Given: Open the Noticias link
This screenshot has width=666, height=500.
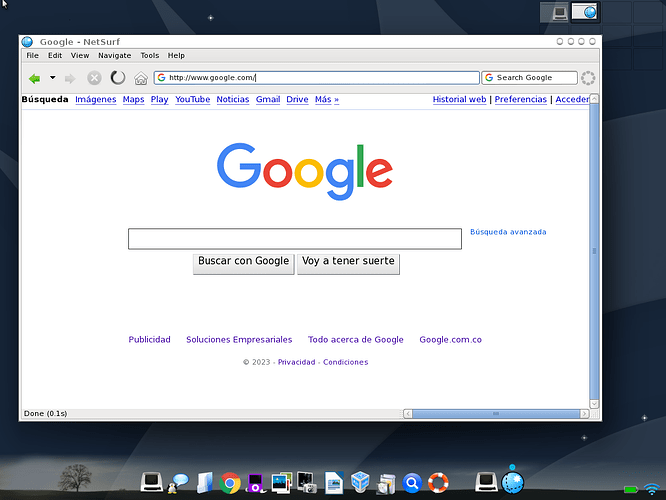Looking at the screenshot, I should pyautogui.click(x=233, y=99).
